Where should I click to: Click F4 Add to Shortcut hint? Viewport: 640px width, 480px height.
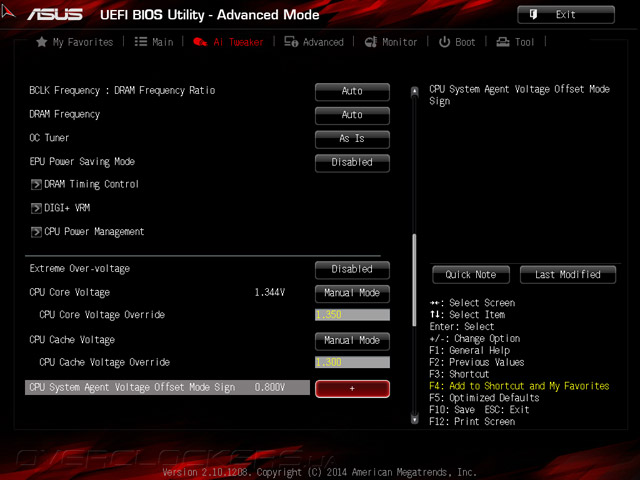click(519, 386)
